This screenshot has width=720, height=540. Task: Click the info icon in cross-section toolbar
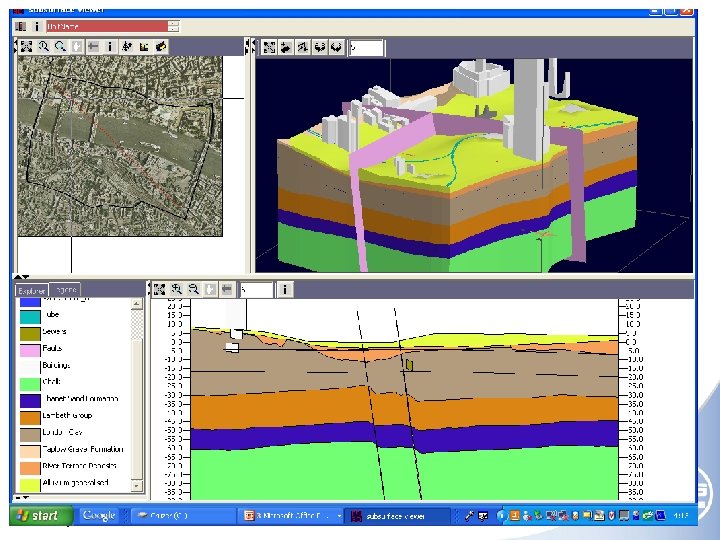pos(286,289)
